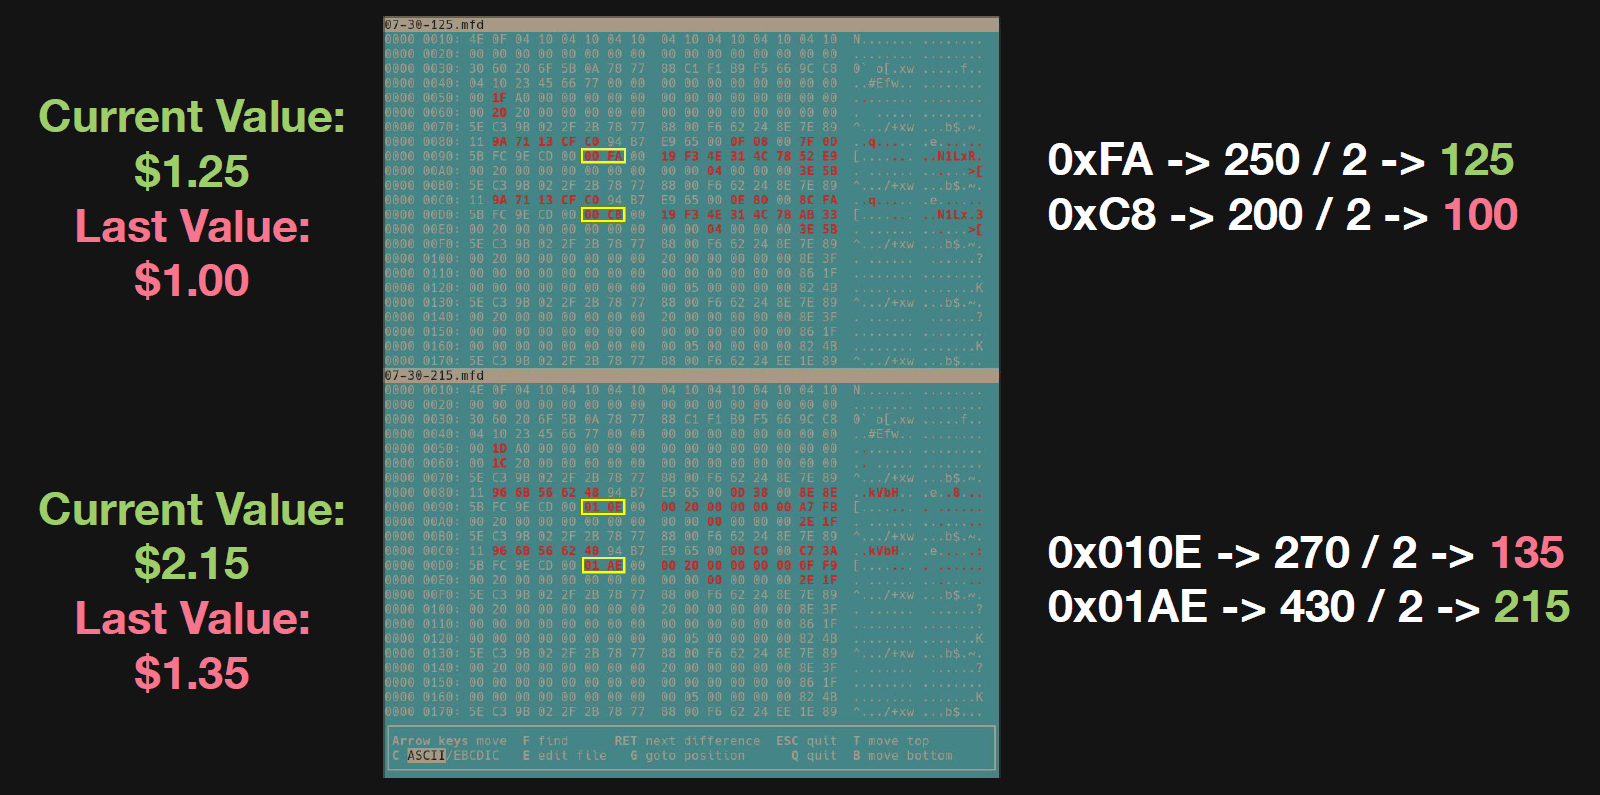This screenshot has width=1600, height=795.
Task: Select the EBCDIC mode label
Action: (x=476, y=756)
